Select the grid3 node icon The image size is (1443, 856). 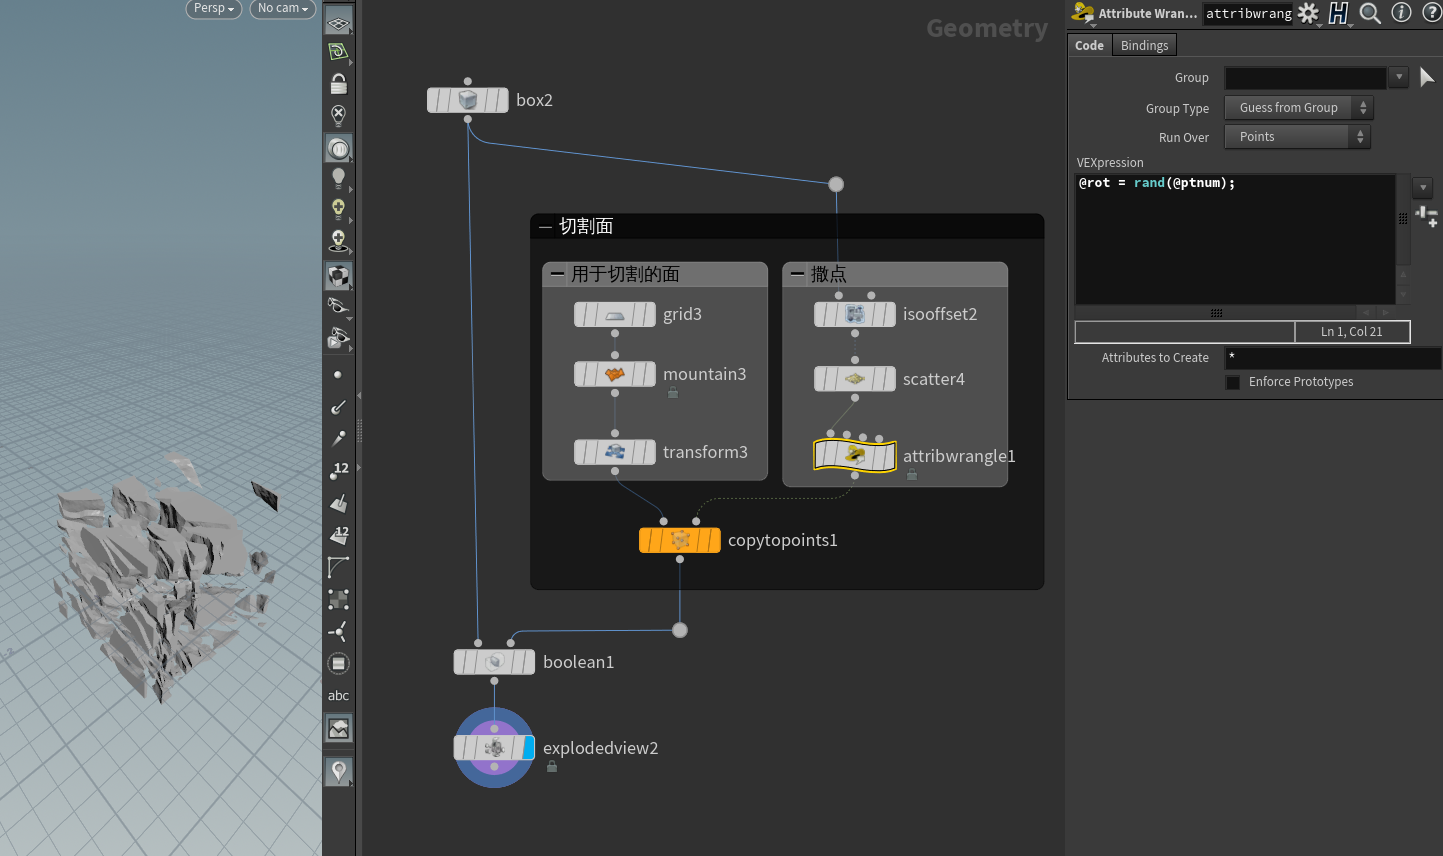coord(615,315)
